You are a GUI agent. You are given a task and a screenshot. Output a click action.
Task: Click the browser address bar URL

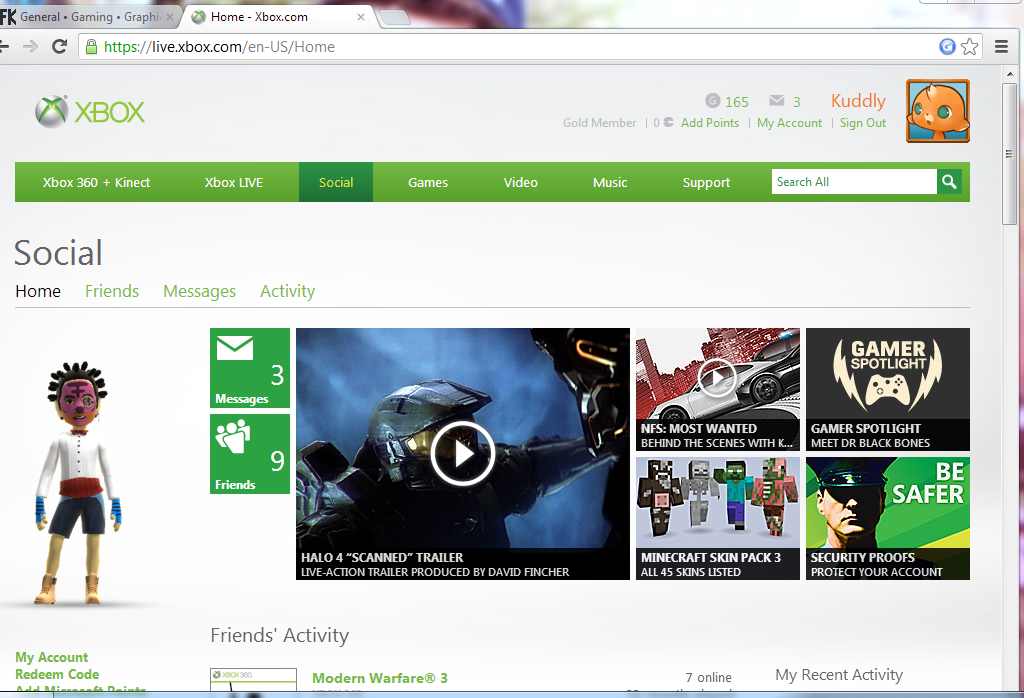point(219,47)
